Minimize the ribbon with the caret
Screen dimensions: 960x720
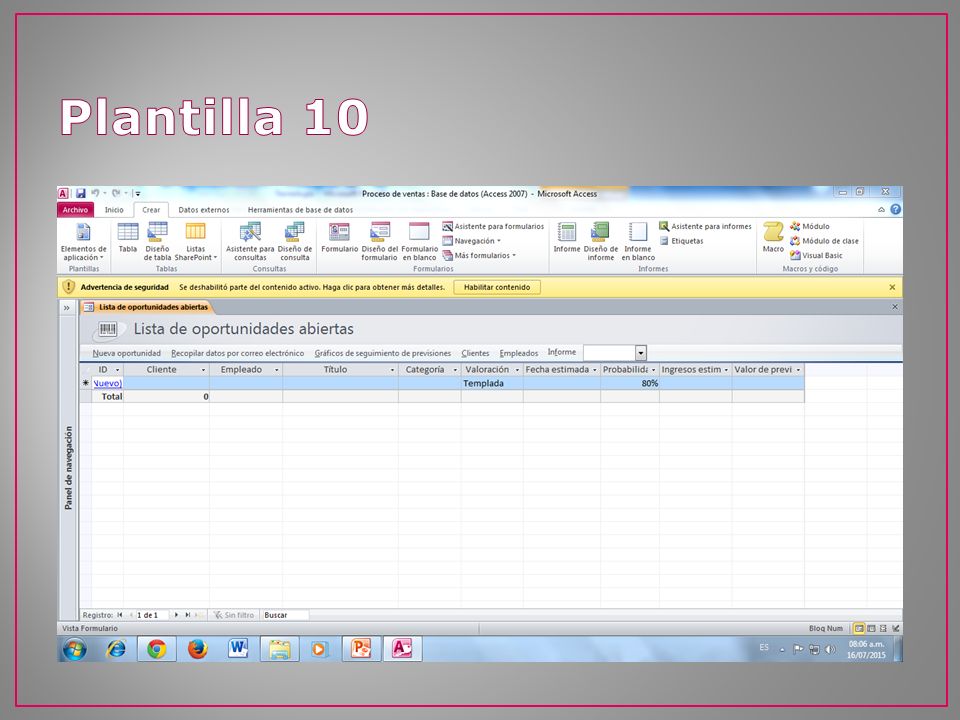tap(881, 210)
